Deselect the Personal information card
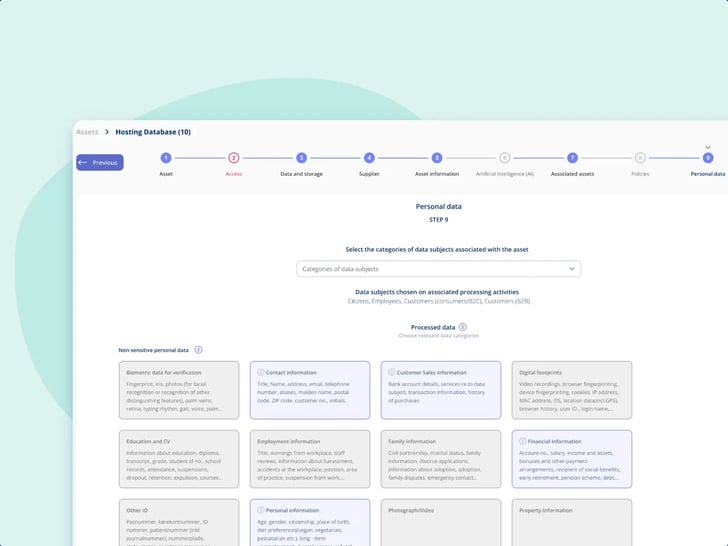 [x=310, y=523]
